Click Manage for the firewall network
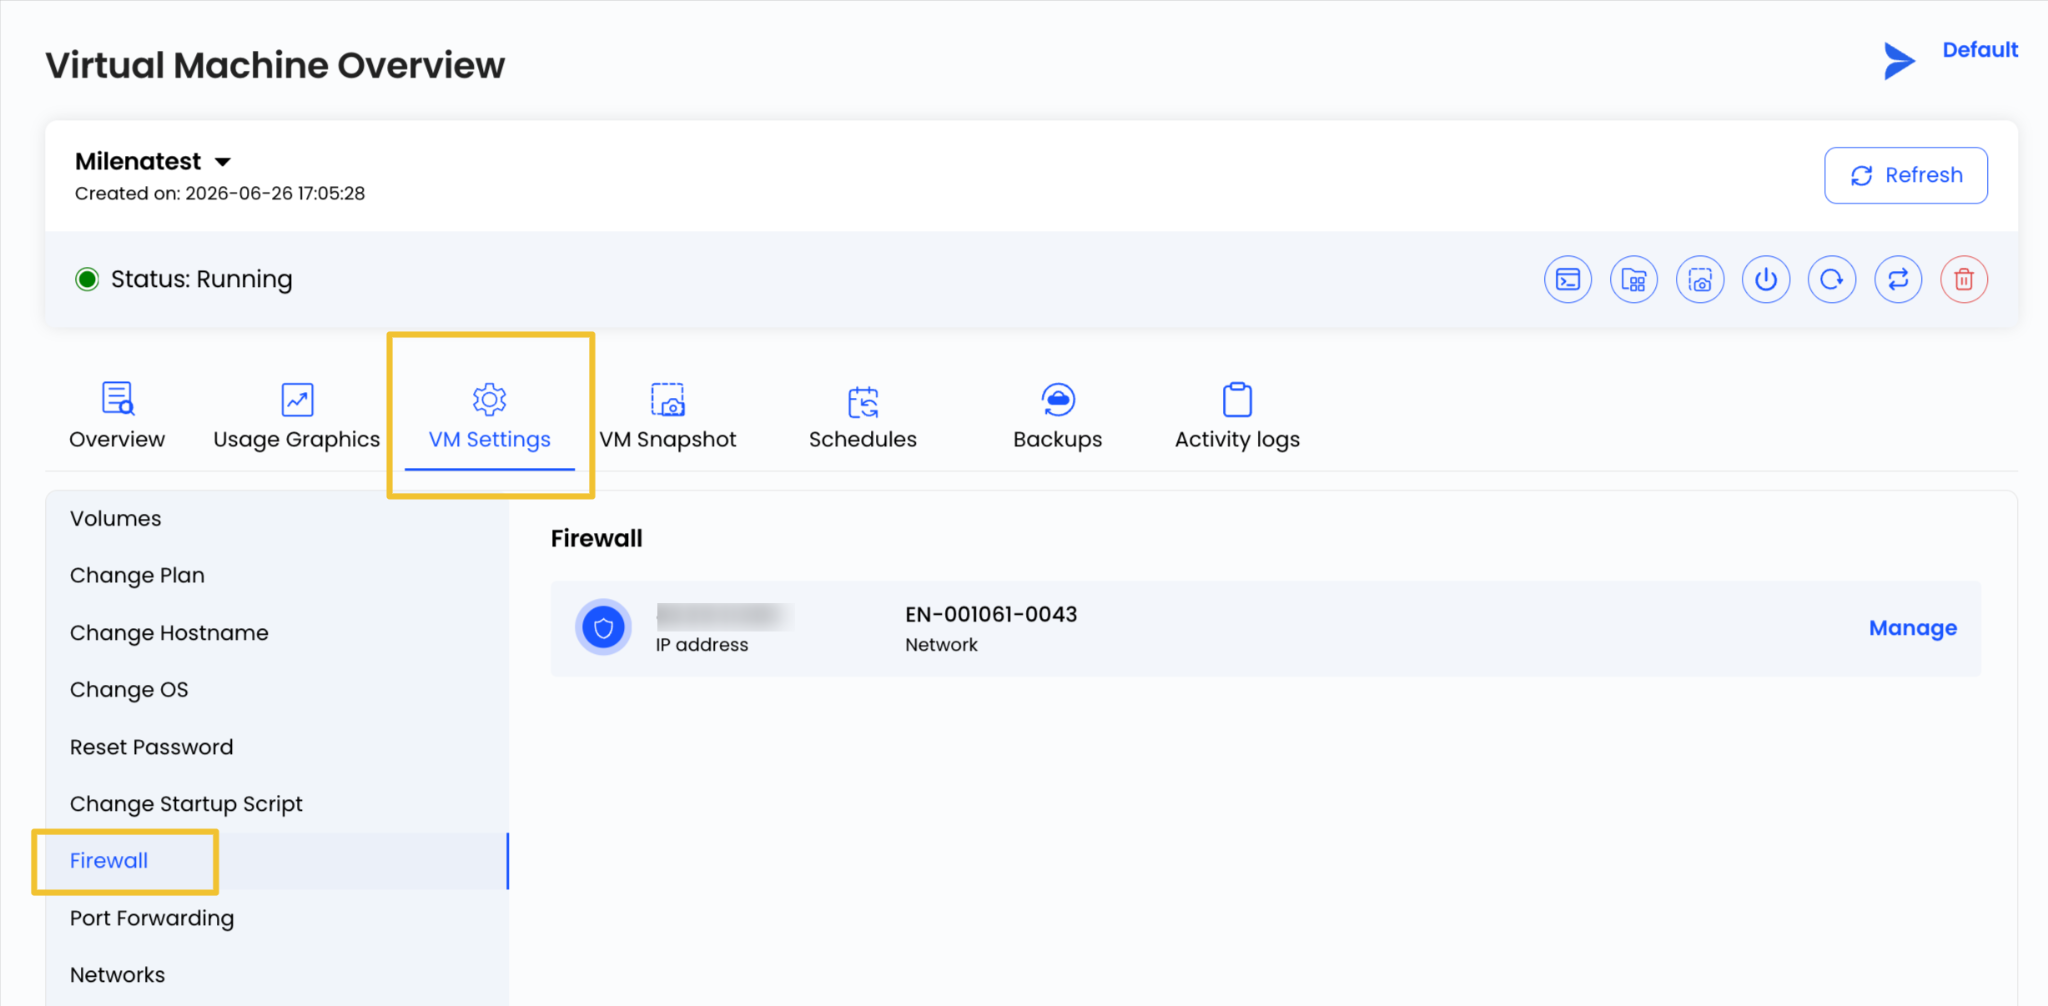 point(1912,628)
